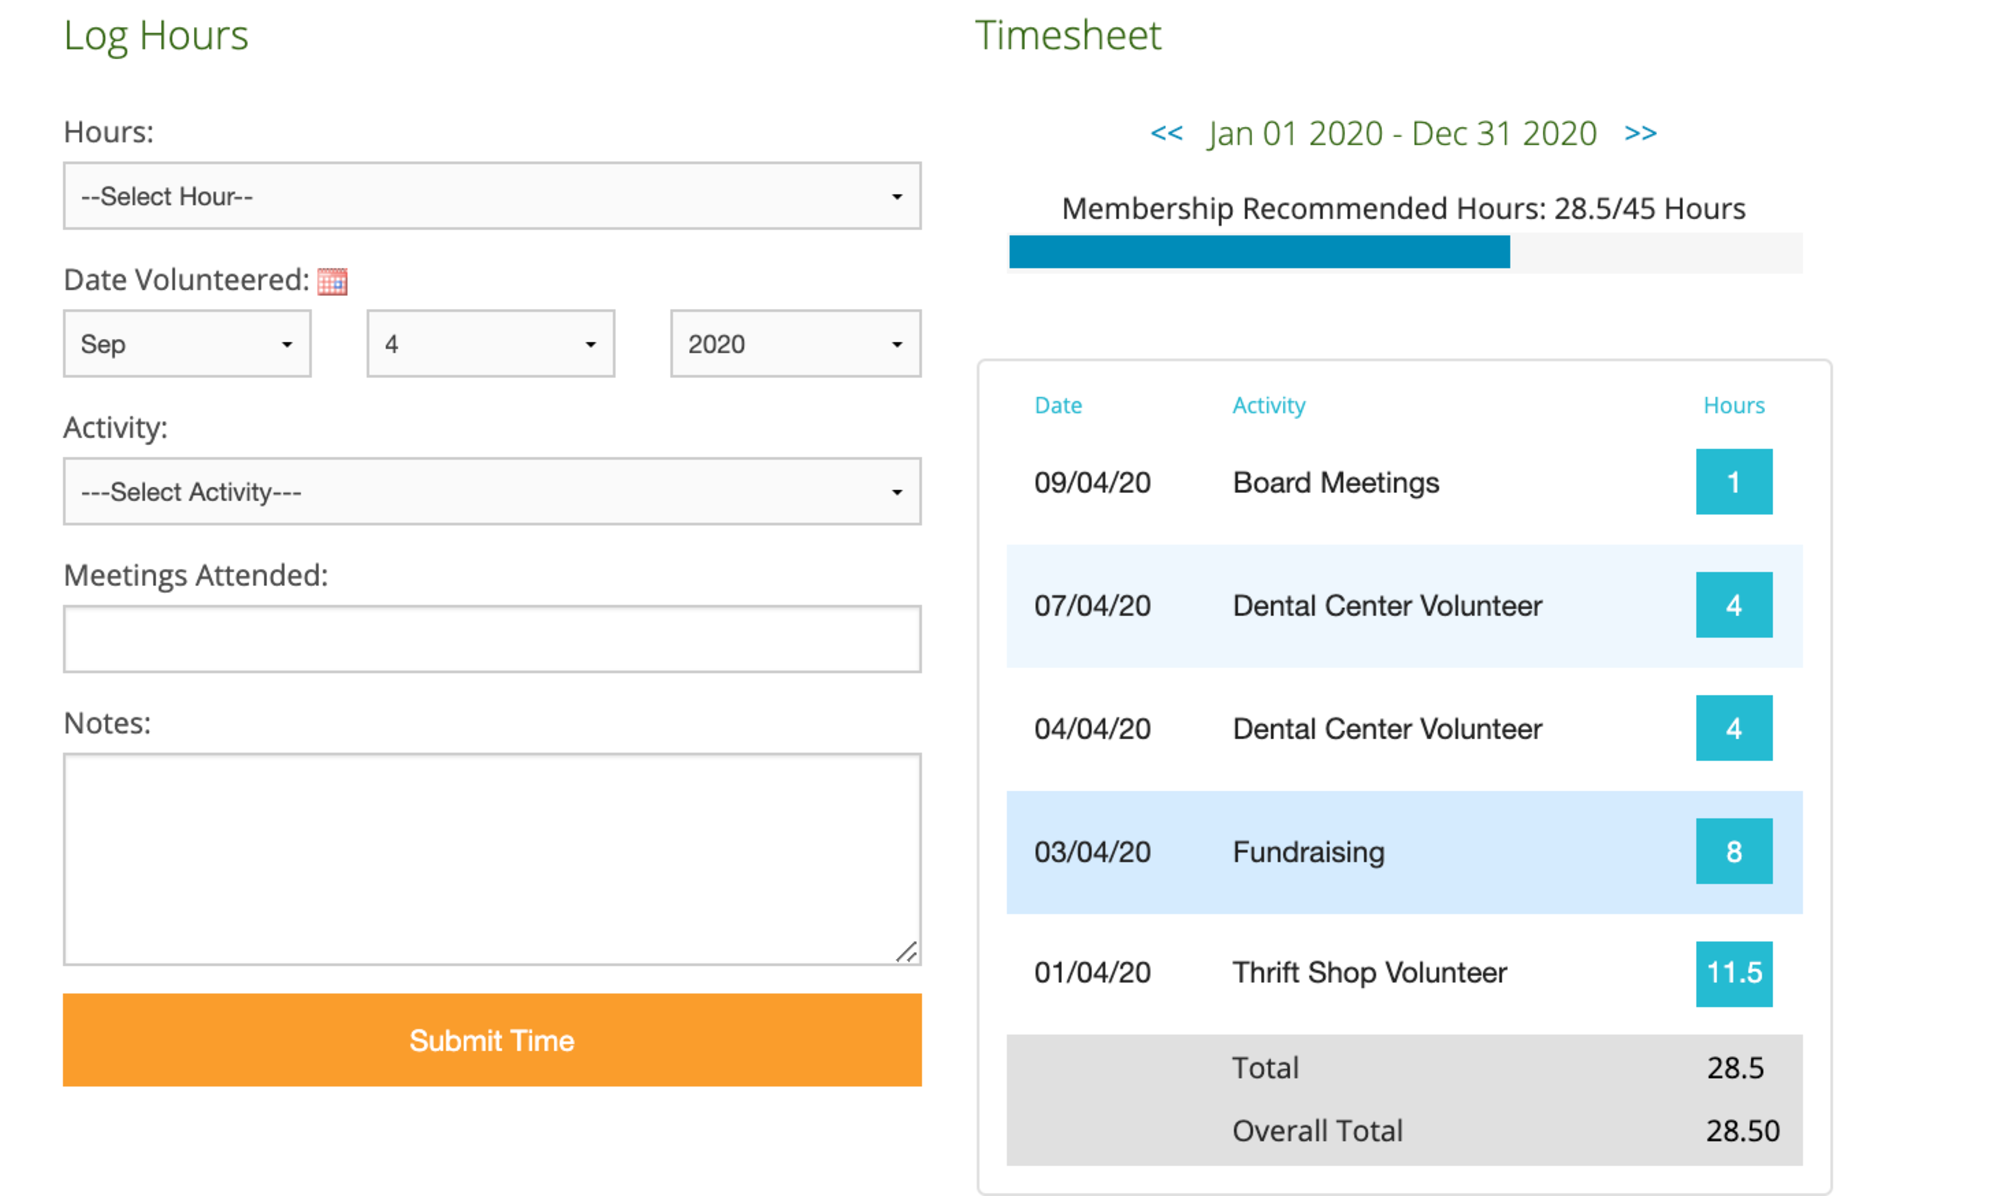2000x1196 pixels.
Task: Click inside the Notes text area
Action: pyautogui.click(x=492, y=858)
